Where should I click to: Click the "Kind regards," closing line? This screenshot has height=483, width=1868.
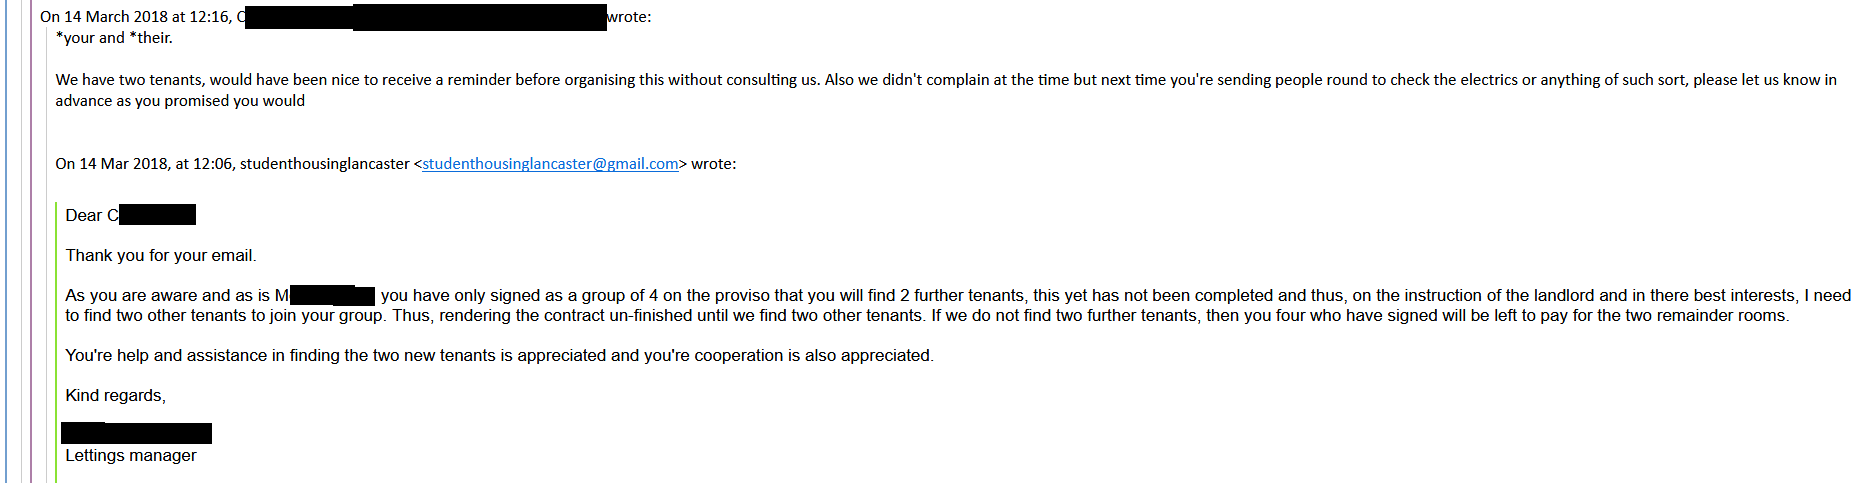coord(116,395)
